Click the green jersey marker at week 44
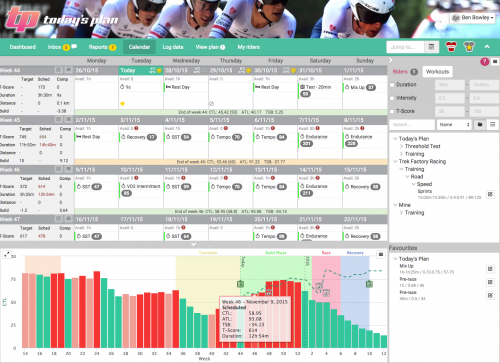Image resolution: width=500 pixels, height=363 pixels. [x=240, y=284]
